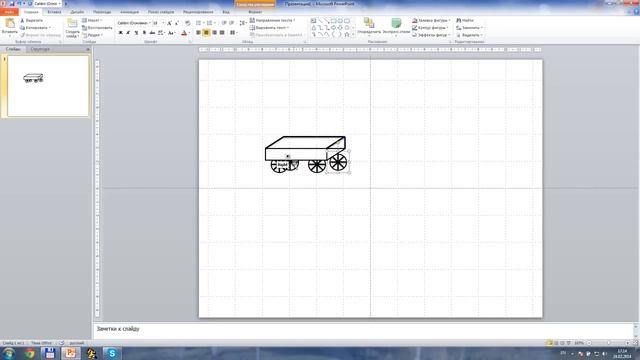This screenshot has height=360, width=640.
Task: Switch to the Animations (Анимация) tab
Action: coord(129,12)
